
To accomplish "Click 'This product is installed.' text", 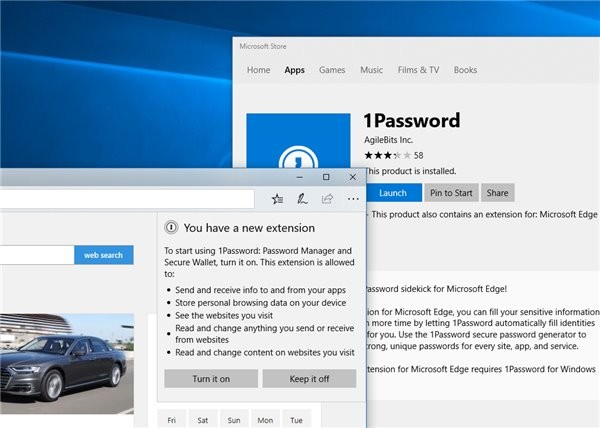I will 411,171.
